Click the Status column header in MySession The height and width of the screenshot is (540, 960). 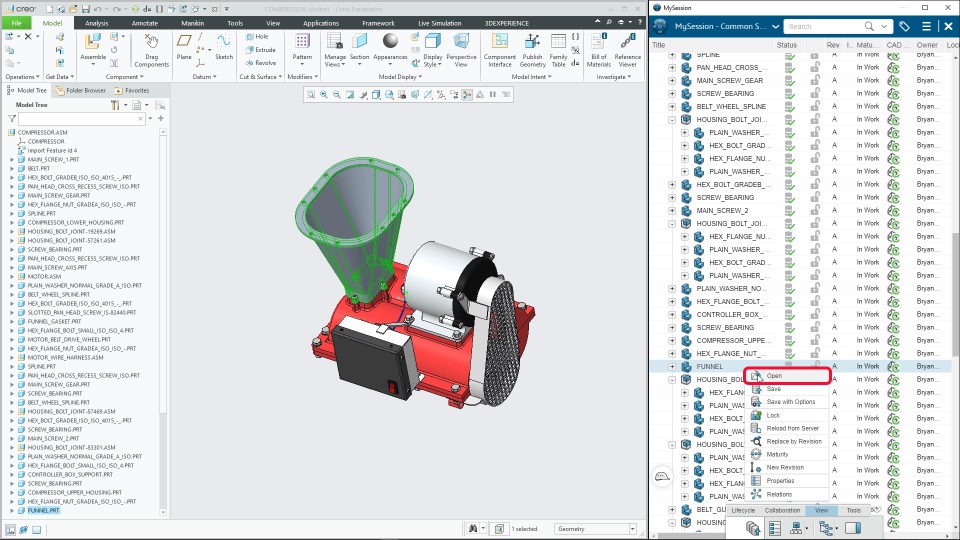(x=787, y=45)
